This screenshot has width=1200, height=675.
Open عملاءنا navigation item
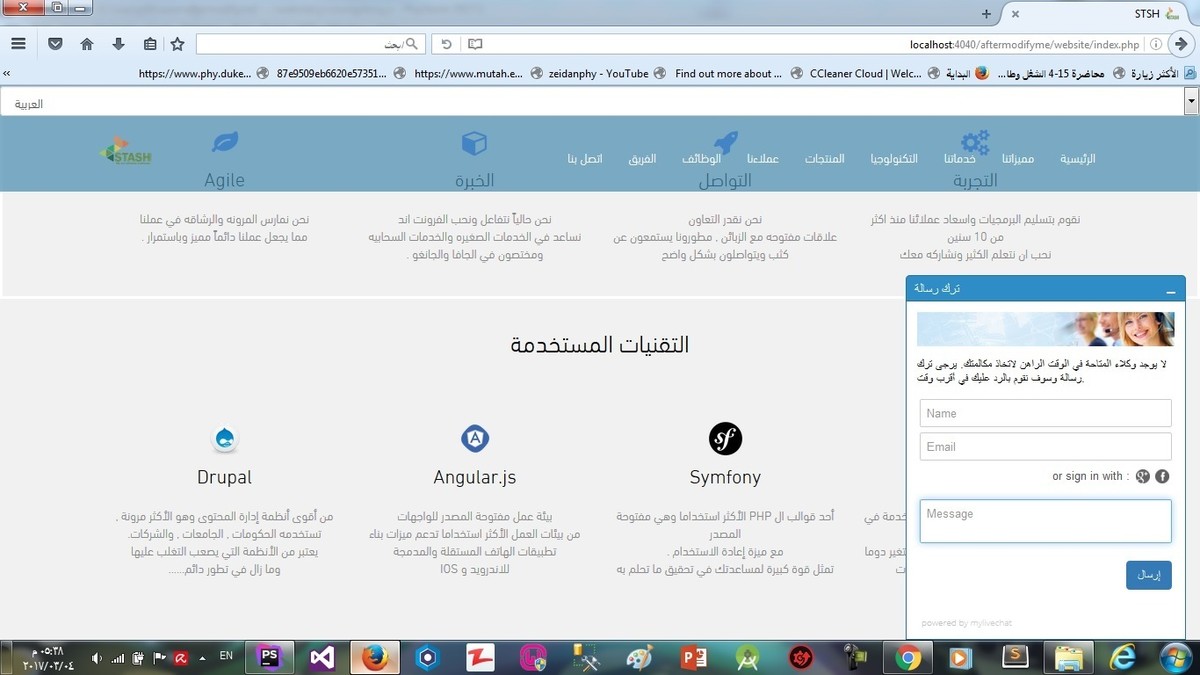coord(762,159)
